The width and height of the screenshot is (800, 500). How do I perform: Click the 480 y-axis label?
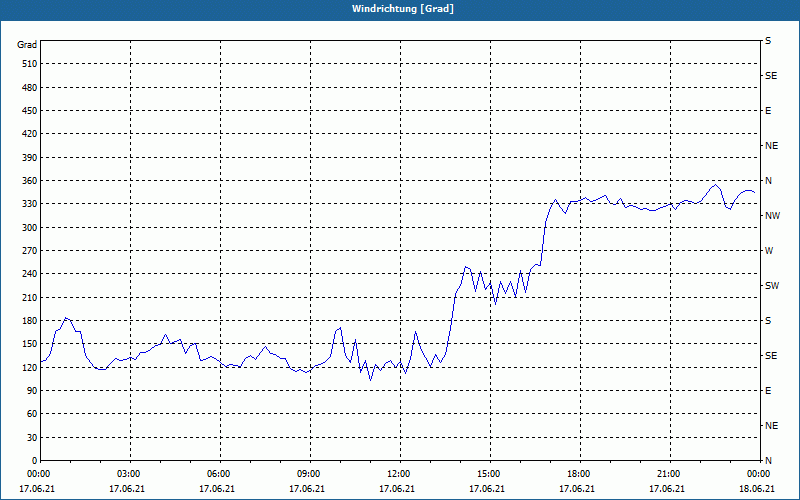coord(30,88)
